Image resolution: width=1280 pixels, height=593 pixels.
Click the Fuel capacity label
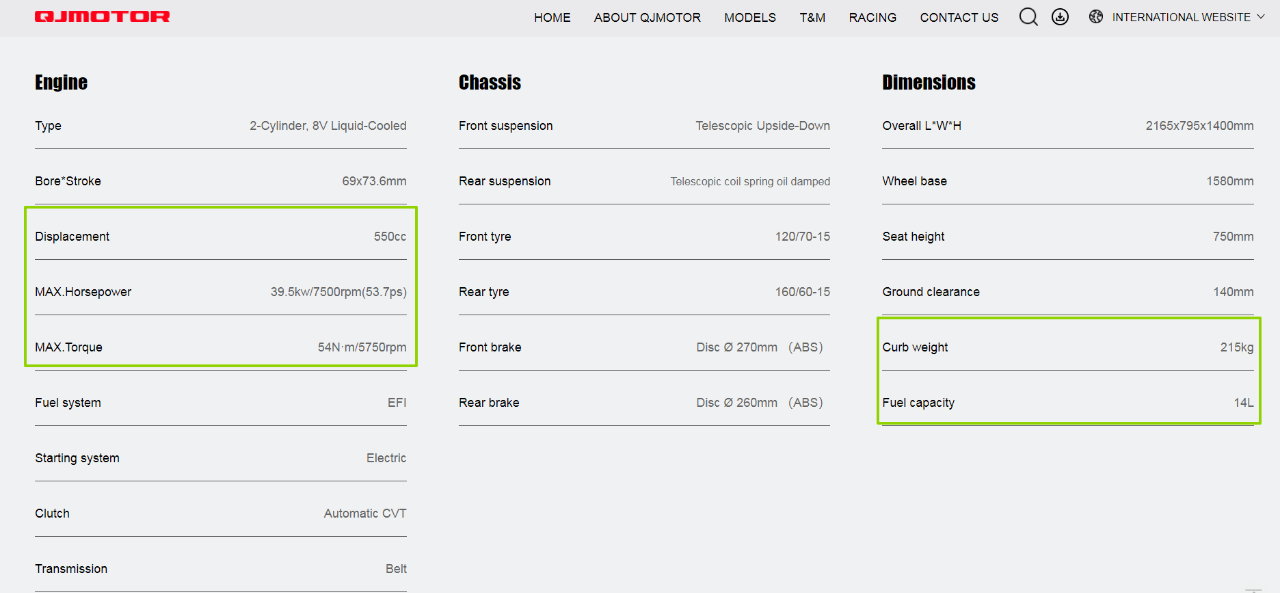918,403
